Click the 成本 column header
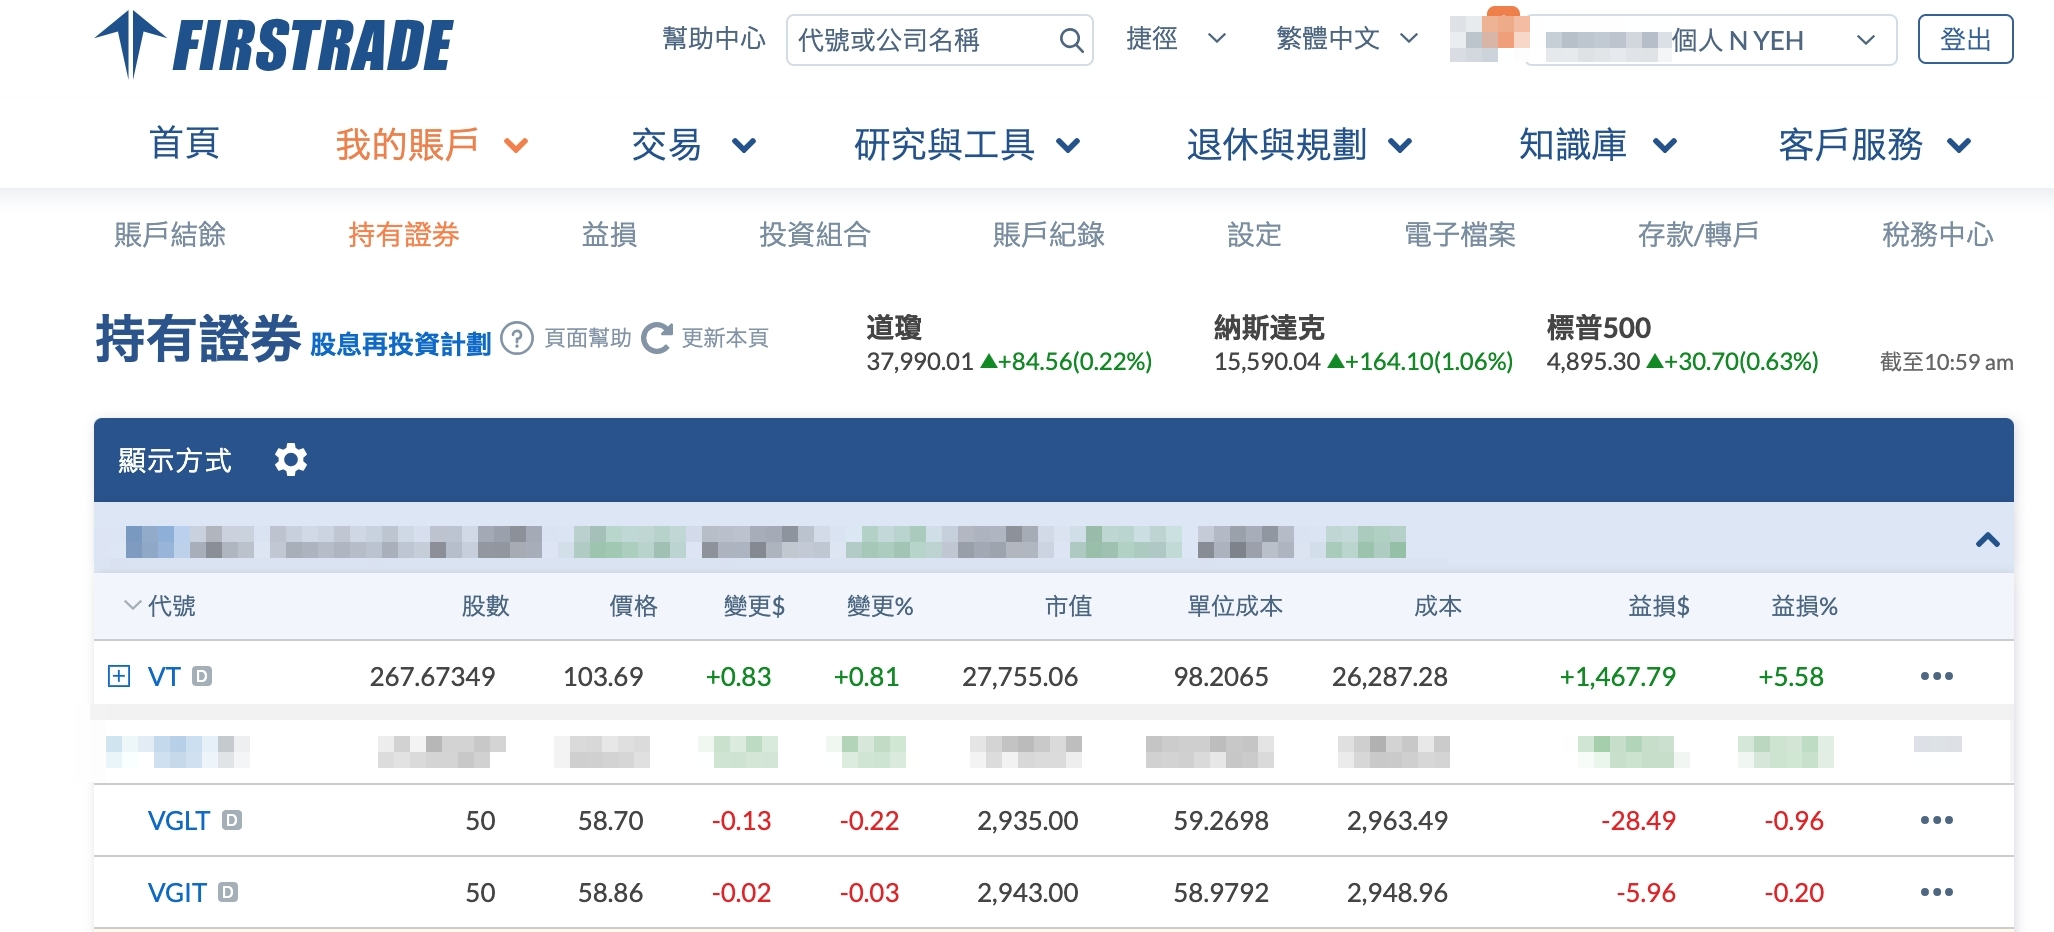Viewport: 2054px width, 932px height. (x=1438, y=606)
